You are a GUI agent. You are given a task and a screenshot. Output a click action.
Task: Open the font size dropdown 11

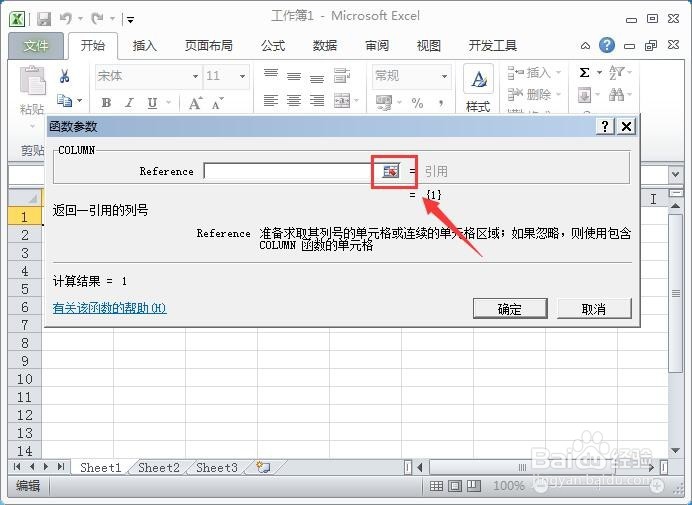point(242,76)
